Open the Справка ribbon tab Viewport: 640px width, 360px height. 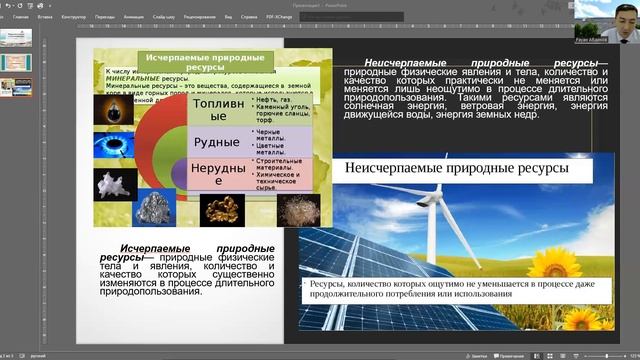(249, 17)
